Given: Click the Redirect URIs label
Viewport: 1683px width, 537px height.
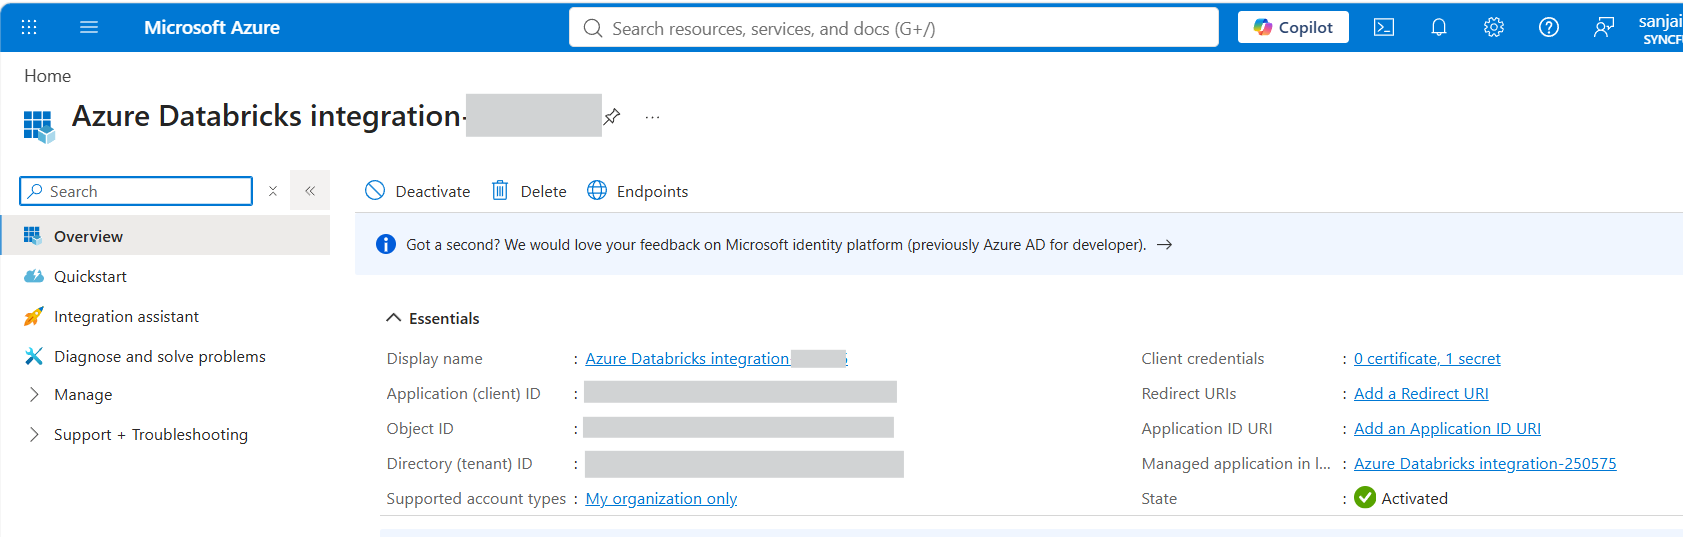Looking at the screenshot, I should [1189, 393].
